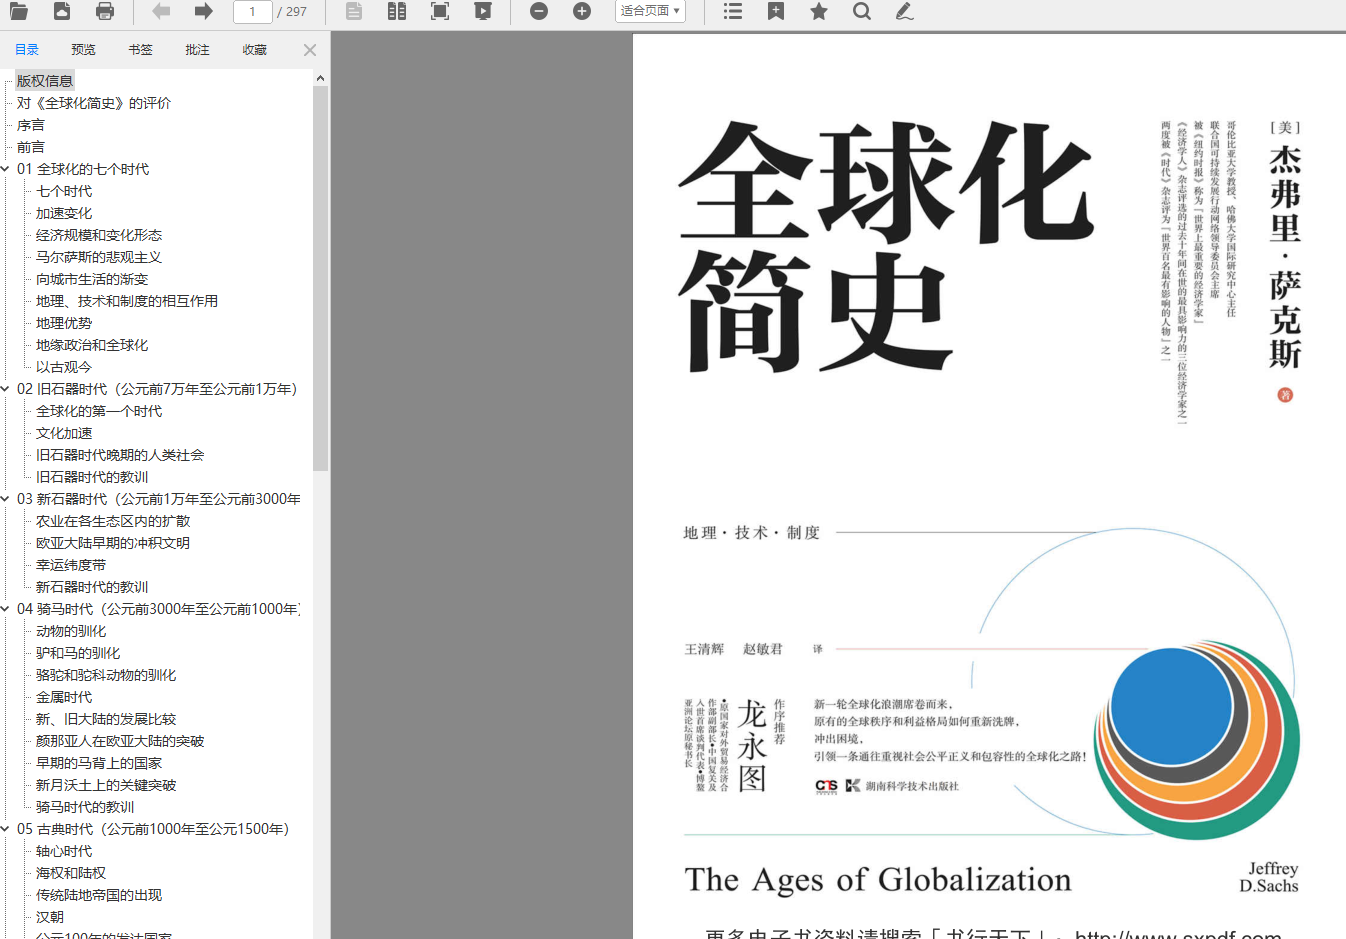Click the outline scrollbar up arrow
The image size is (1346, 939).
tap(320, 78)
